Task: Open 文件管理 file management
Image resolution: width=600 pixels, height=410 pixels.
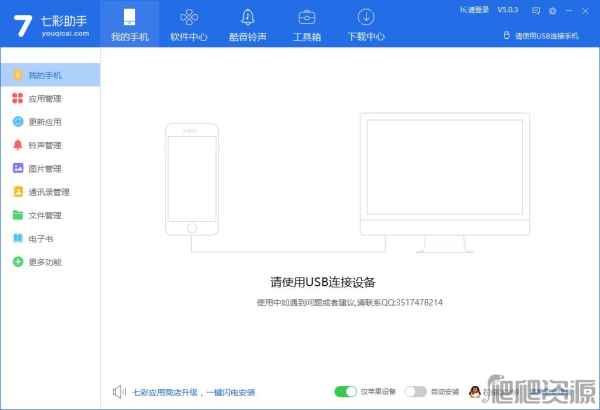Action: pyautogui.click(x=44, y=215)
